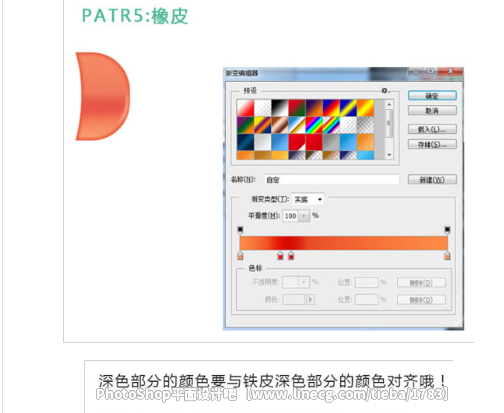Select the orange-yellow-orange gradient preset
Viewport: 504px width, 413px height.
366,108
